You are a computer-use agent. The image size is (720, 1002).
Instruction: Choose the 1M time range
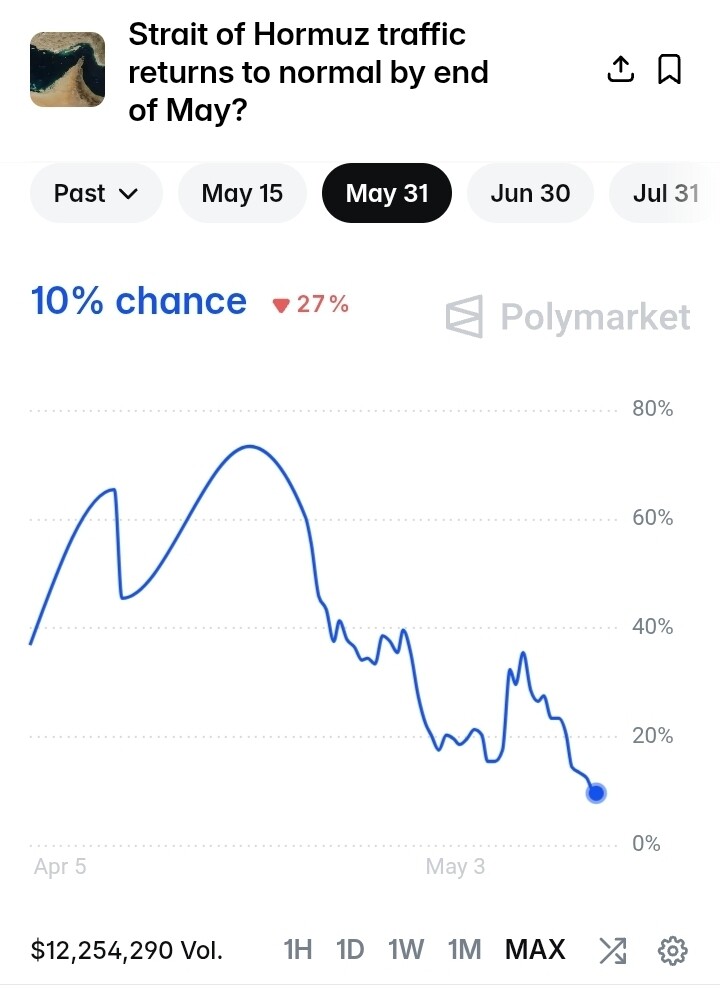pyautogui.click(x=464, y=950)
